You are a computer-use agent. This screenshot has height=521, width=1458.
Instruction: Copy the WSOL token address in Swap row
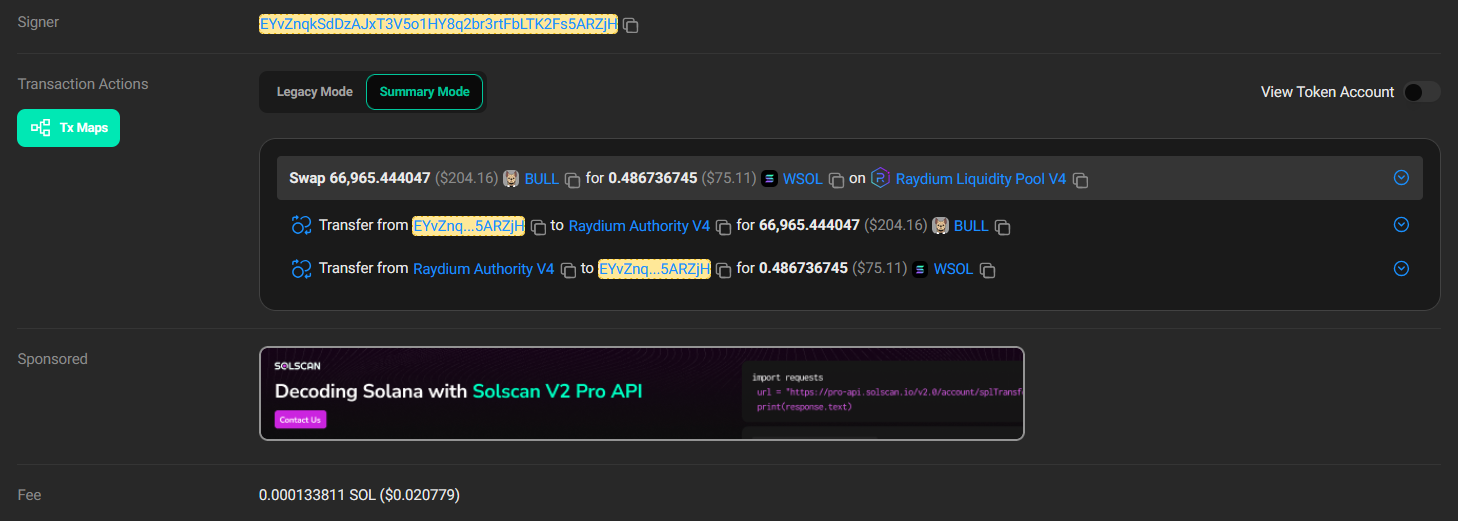(x=836, y=180)
